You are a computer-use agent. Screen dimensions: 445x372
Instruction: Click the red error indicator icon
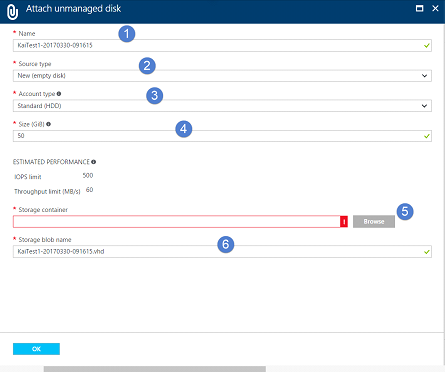[x=344, y=222]
